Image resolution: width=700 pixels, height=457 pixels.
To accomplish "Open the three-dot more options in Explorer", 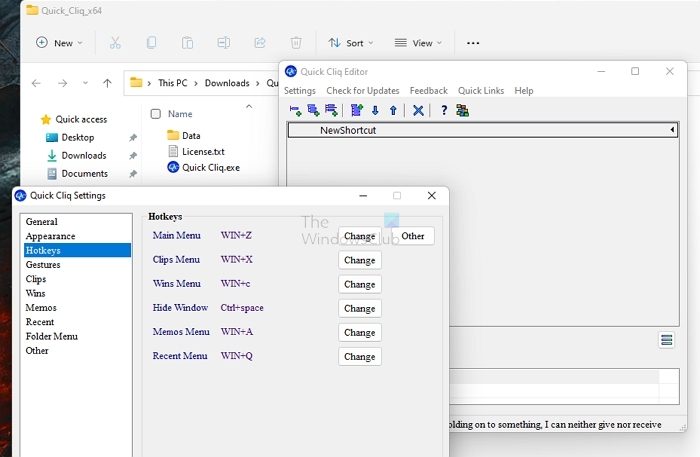I will pos(473,43).
